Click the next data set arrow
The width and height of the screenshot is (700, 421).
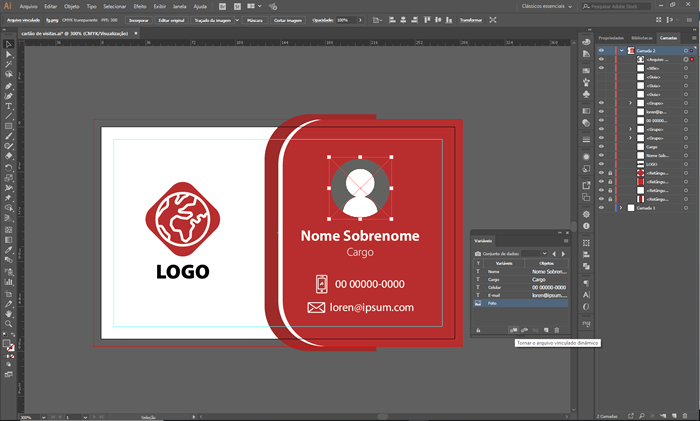(x=563, y=254)
